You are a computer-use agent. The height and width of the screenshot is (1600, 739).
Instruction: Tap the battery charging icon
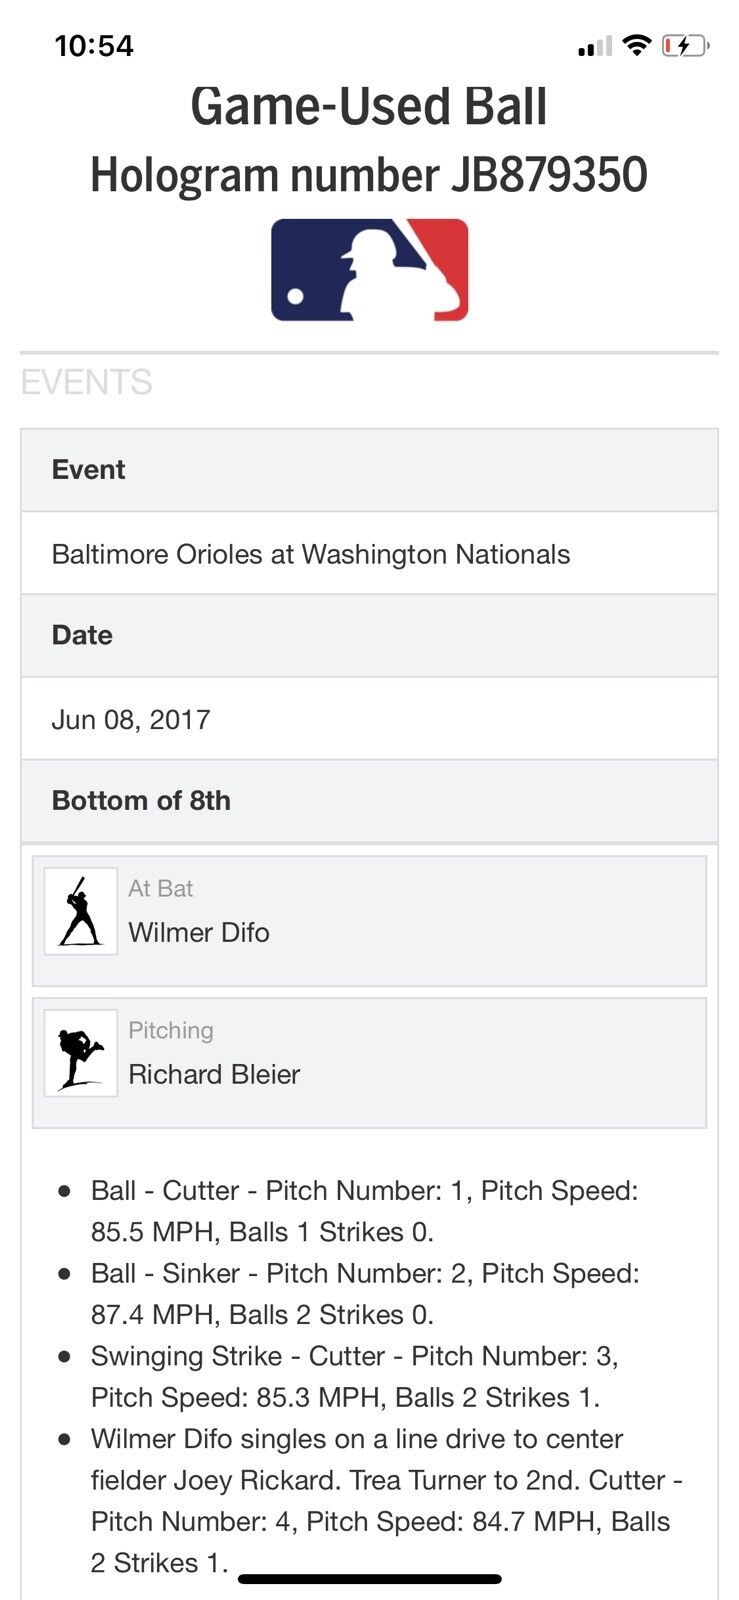pyautogui.click(x=685, y=45)
